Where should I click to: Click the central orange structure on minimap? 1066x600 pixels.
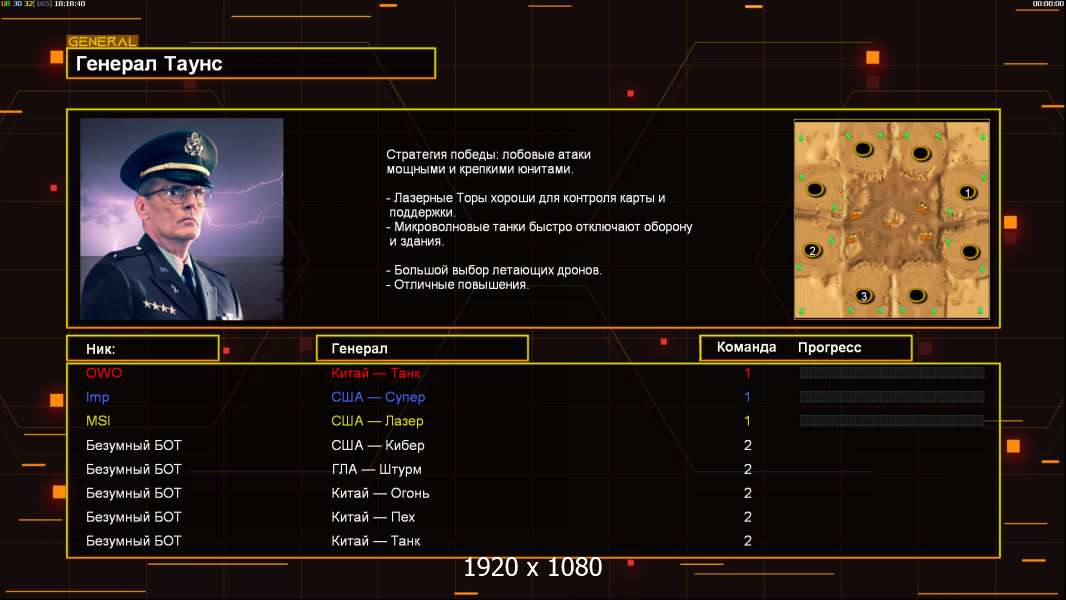pyautogui.click(x=892, y=219)
